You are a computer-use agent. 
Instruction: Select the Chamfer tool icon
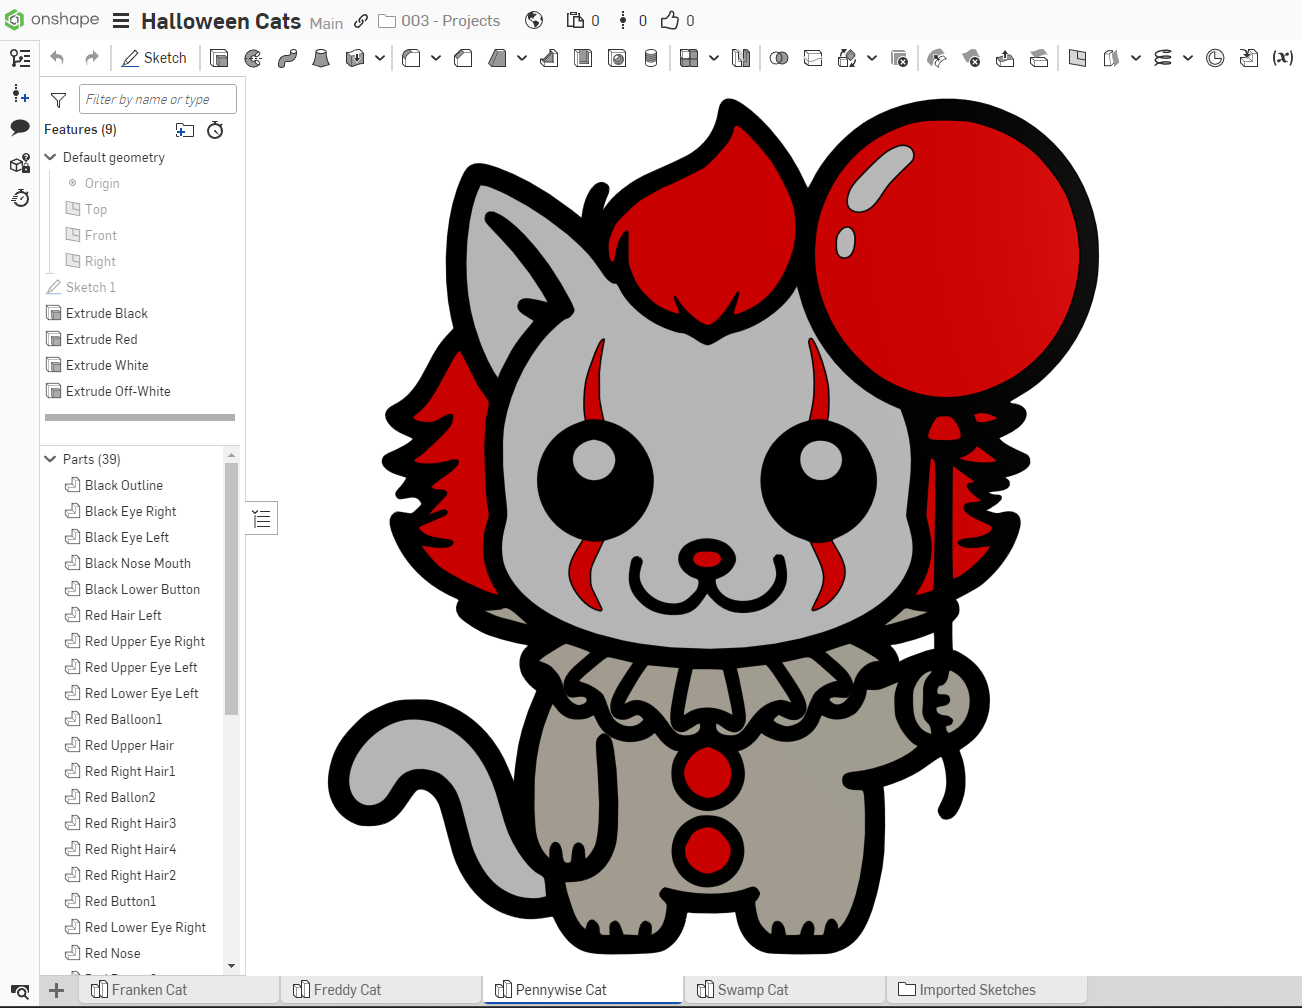point(463,58)
